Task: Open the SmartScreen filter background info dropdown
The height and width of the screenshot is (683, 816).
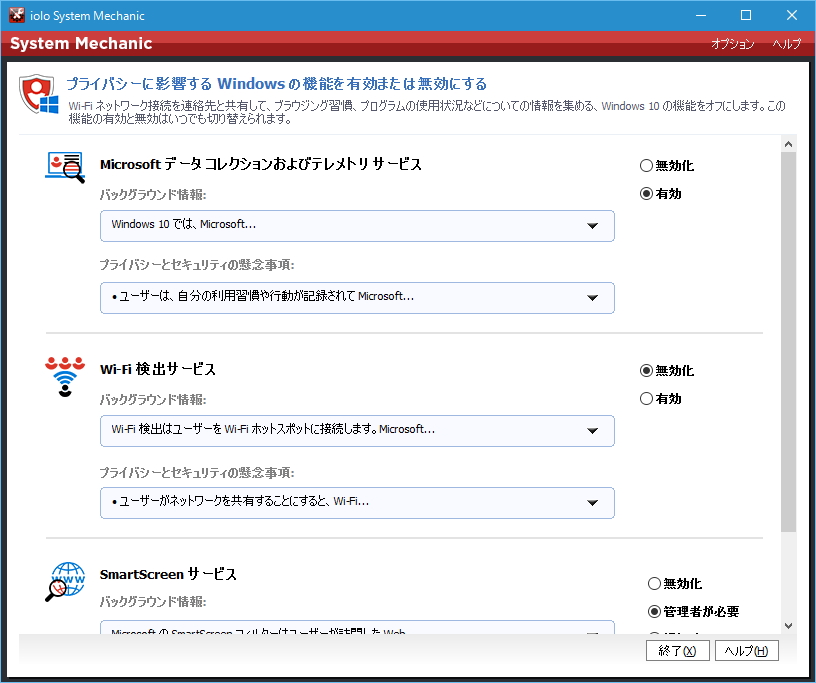Action: click(357, 627)
